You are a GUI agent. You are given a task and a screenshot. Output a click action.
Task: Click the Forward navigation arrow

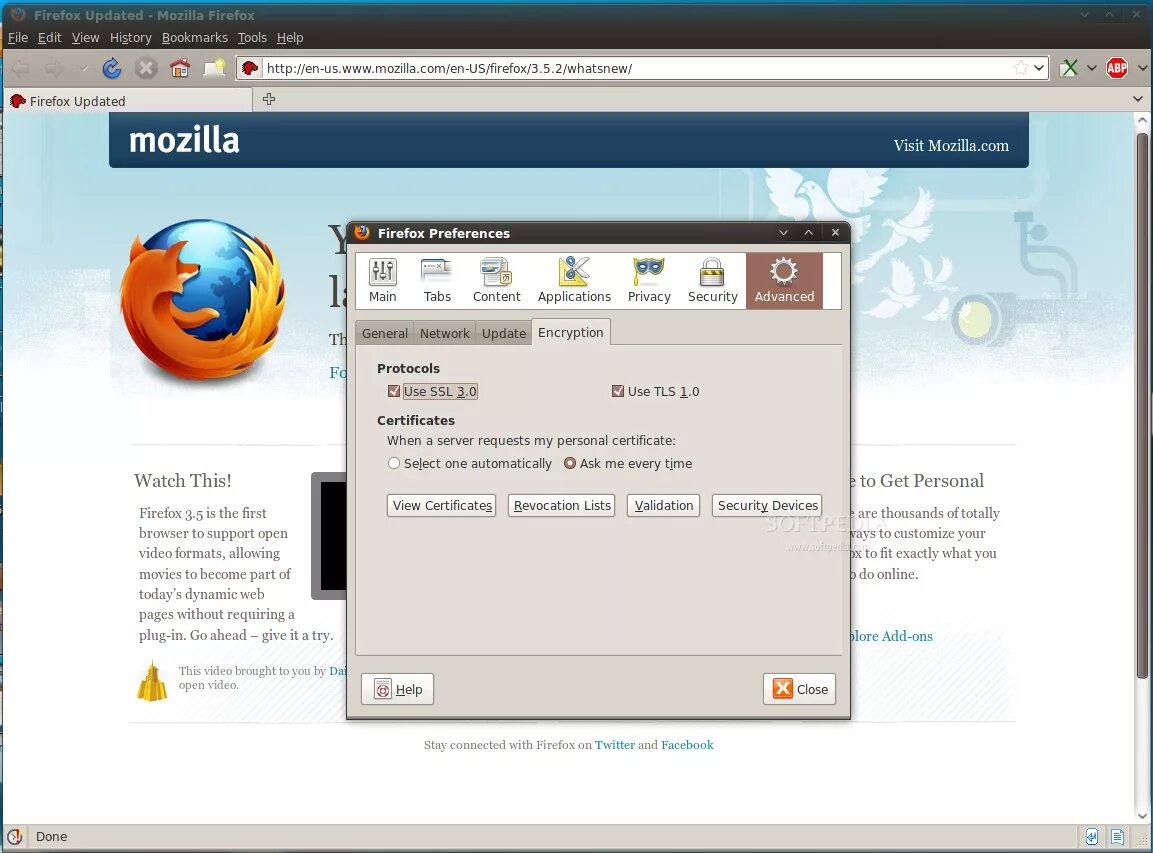tap(54, 69)
